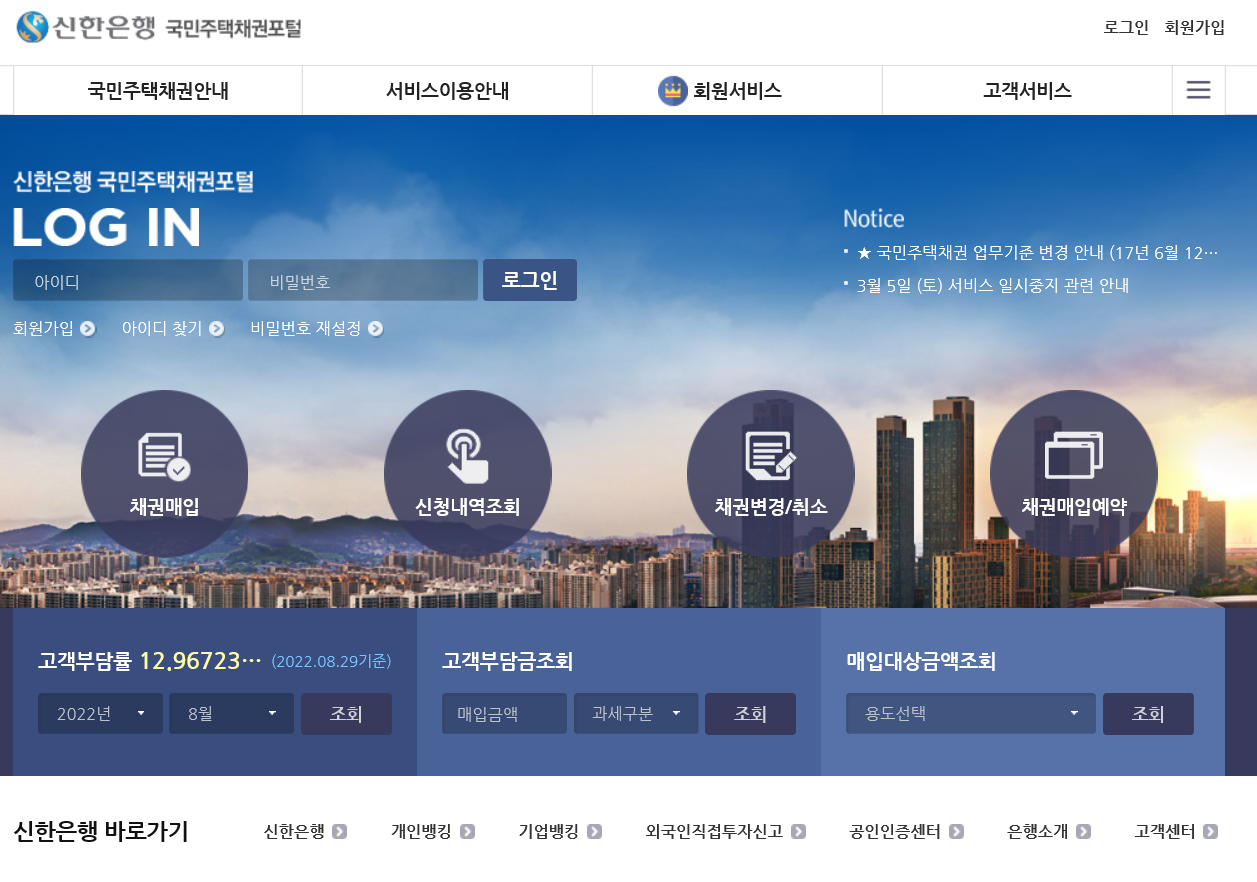Open 고객서비스 menu
The image size is (1257, 882).
coord(1027,91)
